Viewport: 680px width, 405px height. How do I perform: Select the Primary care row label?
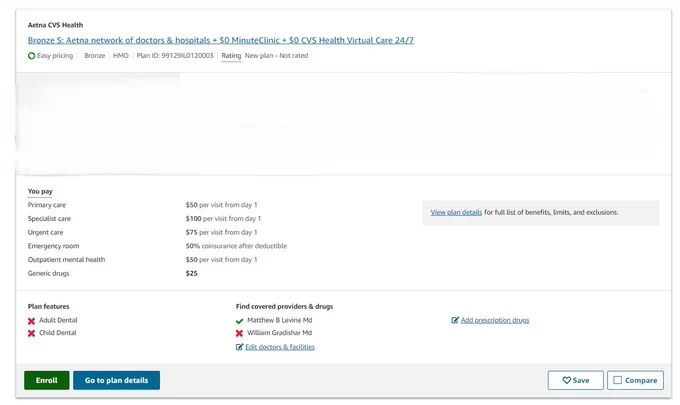point(47,205)
